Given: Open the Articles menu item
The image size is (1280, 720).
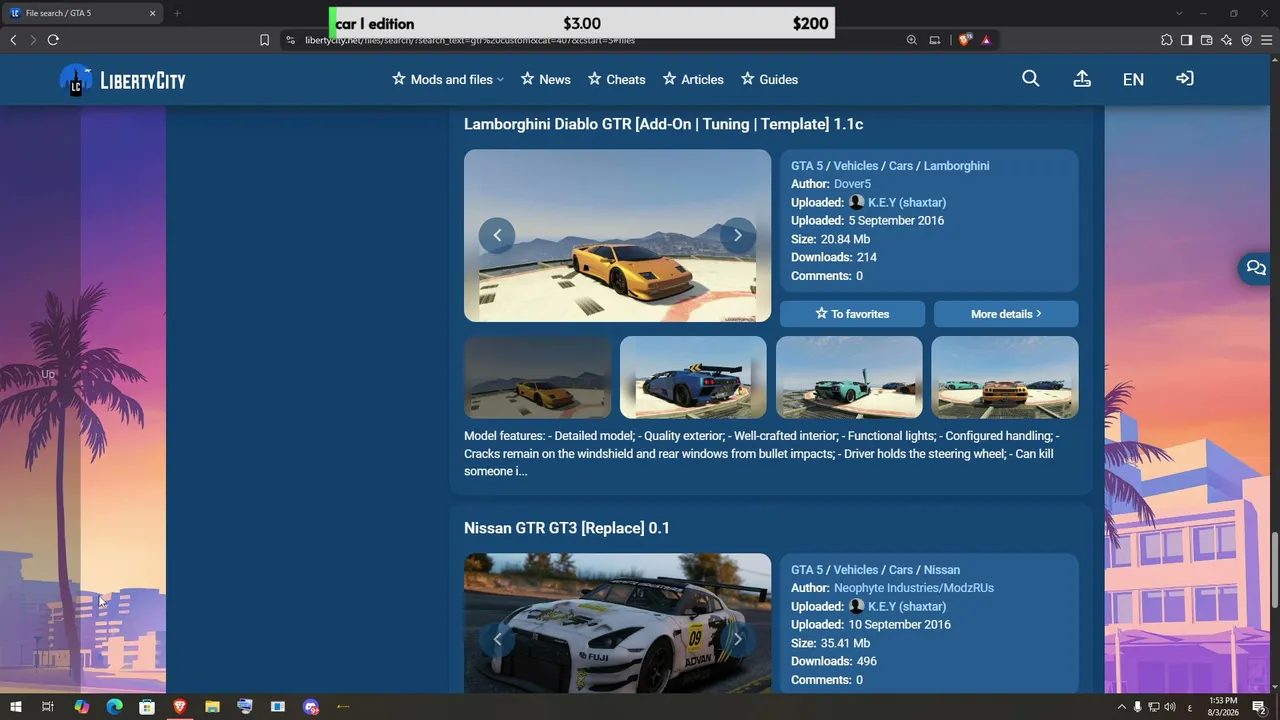Looking at the screenshot, I should tap(693, 79).
